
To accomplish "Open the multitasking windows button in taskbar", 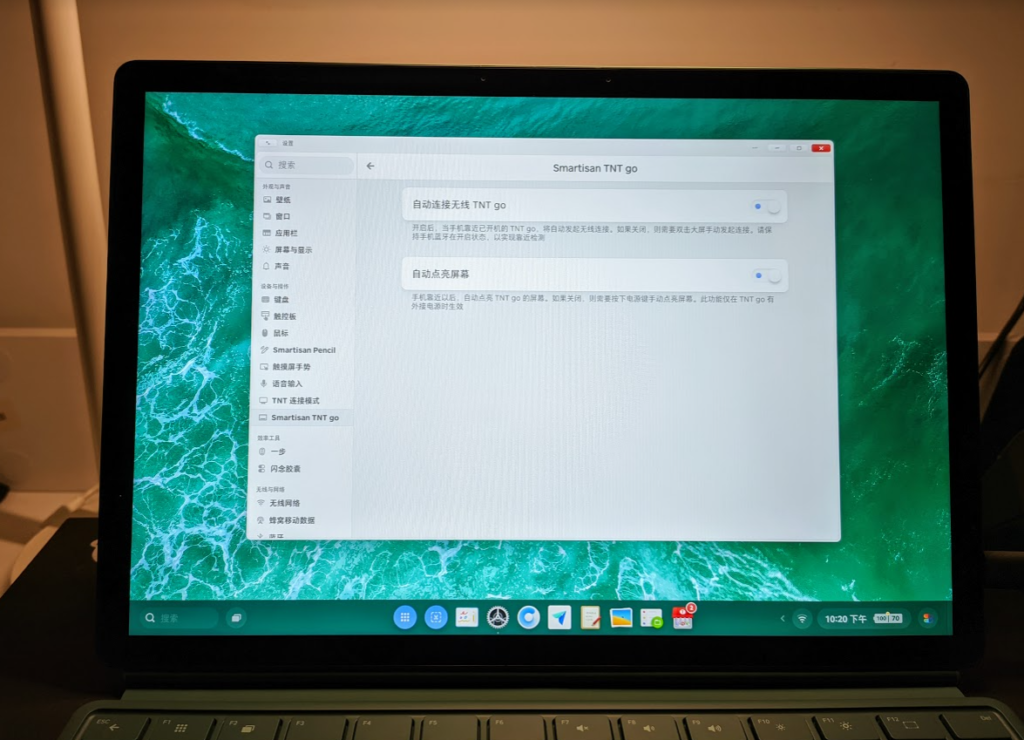I will (236, 618).
